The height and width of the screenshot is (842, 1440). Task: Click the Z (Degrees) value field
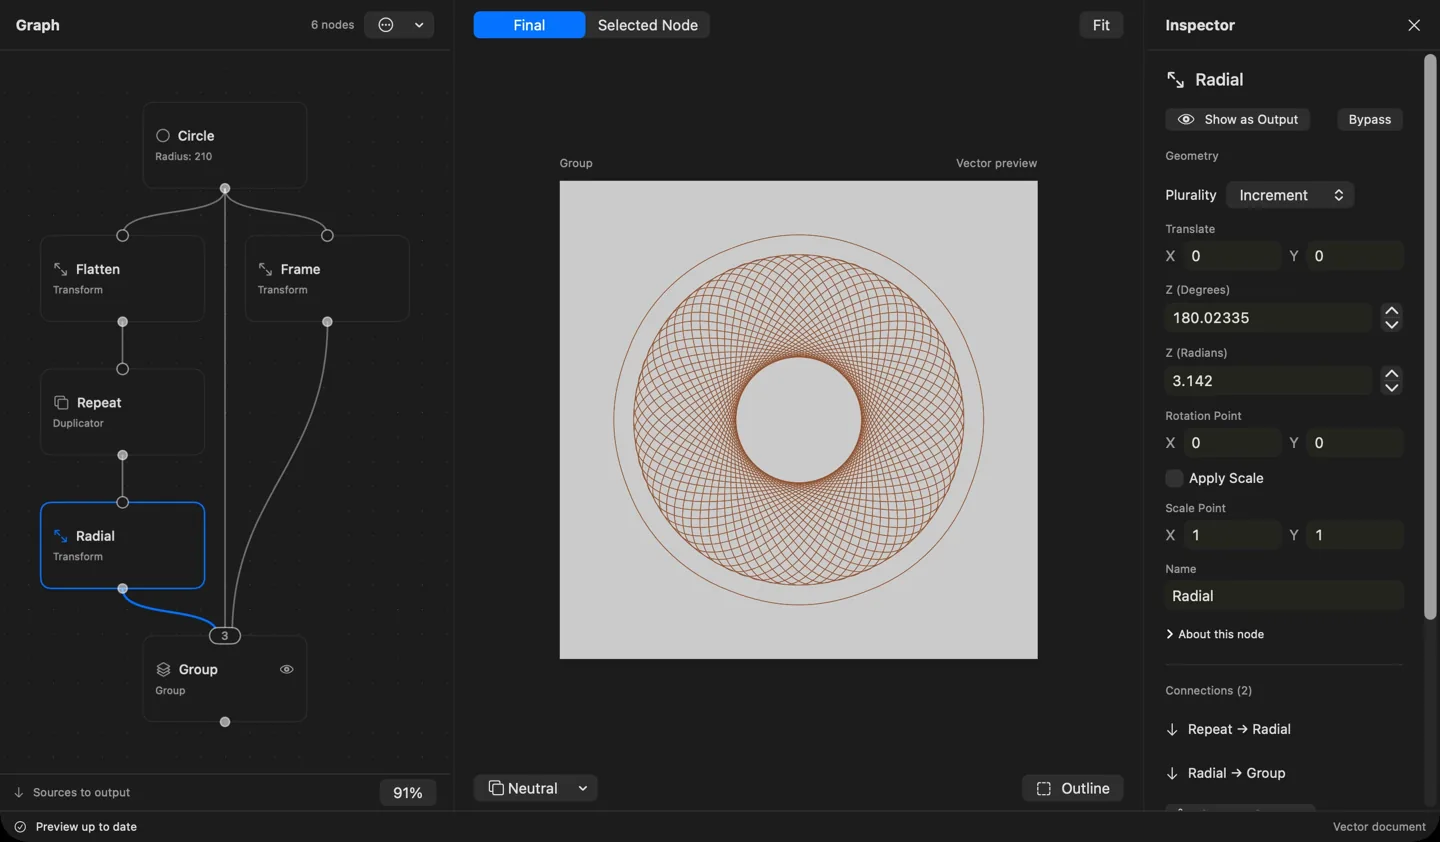coord(1269,318)
